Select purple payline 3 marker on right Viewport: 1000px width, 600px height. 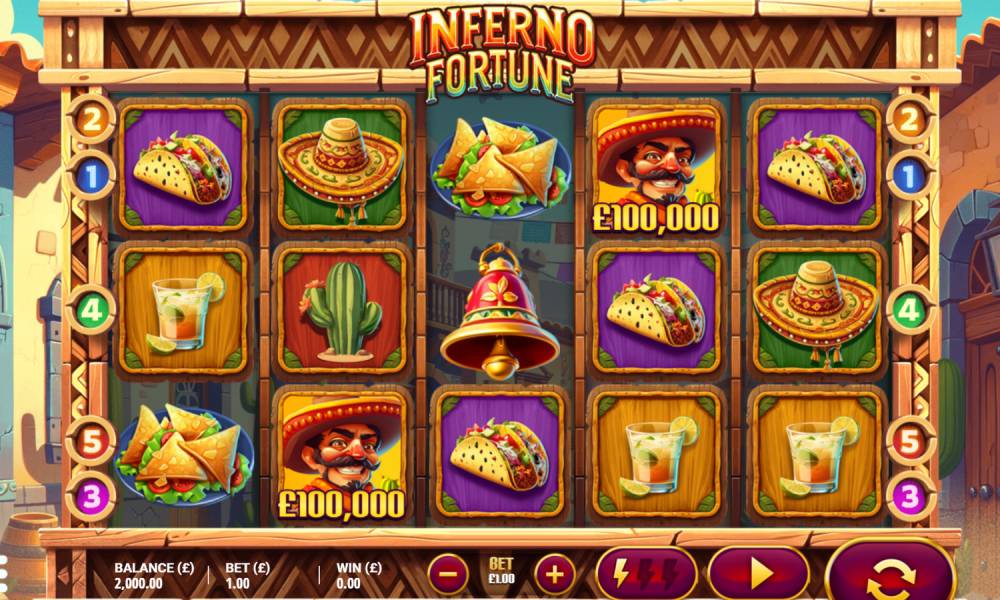[909, 497]
